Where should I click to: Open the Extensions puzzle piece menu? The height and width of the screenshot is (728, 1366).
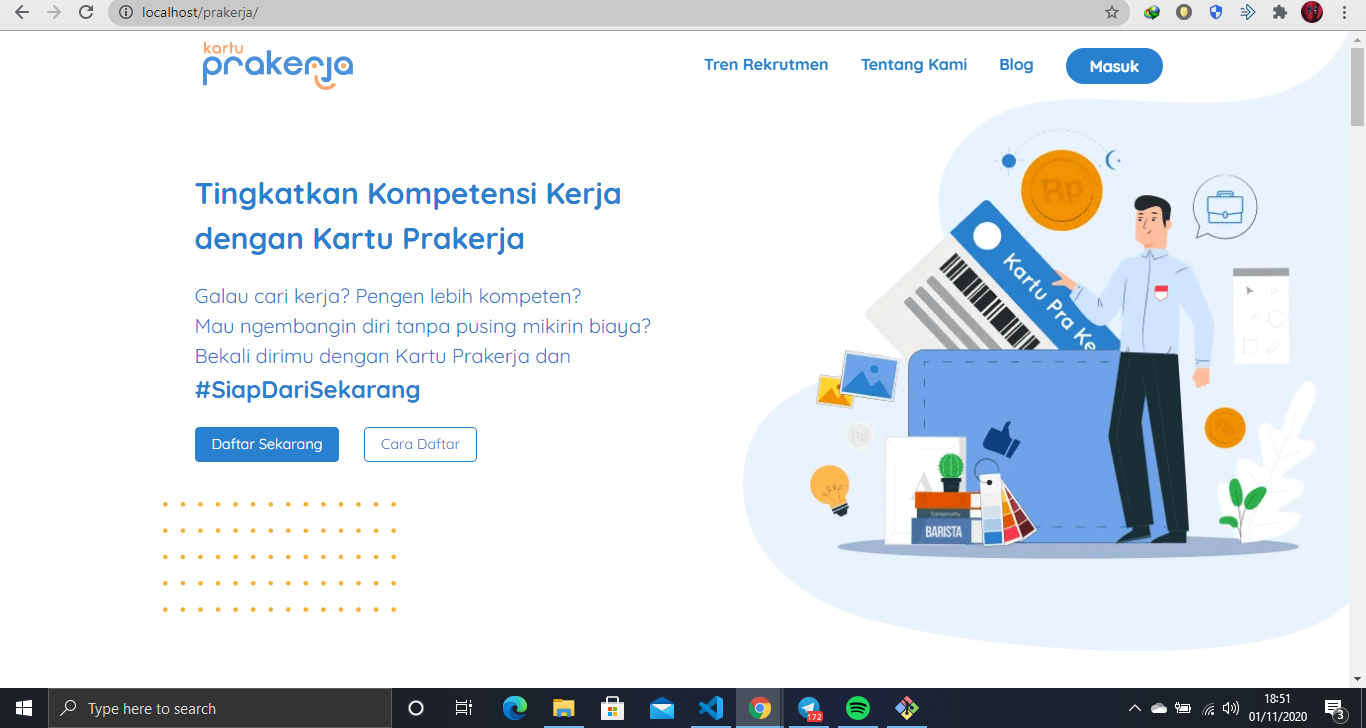tap(1279, 12)
